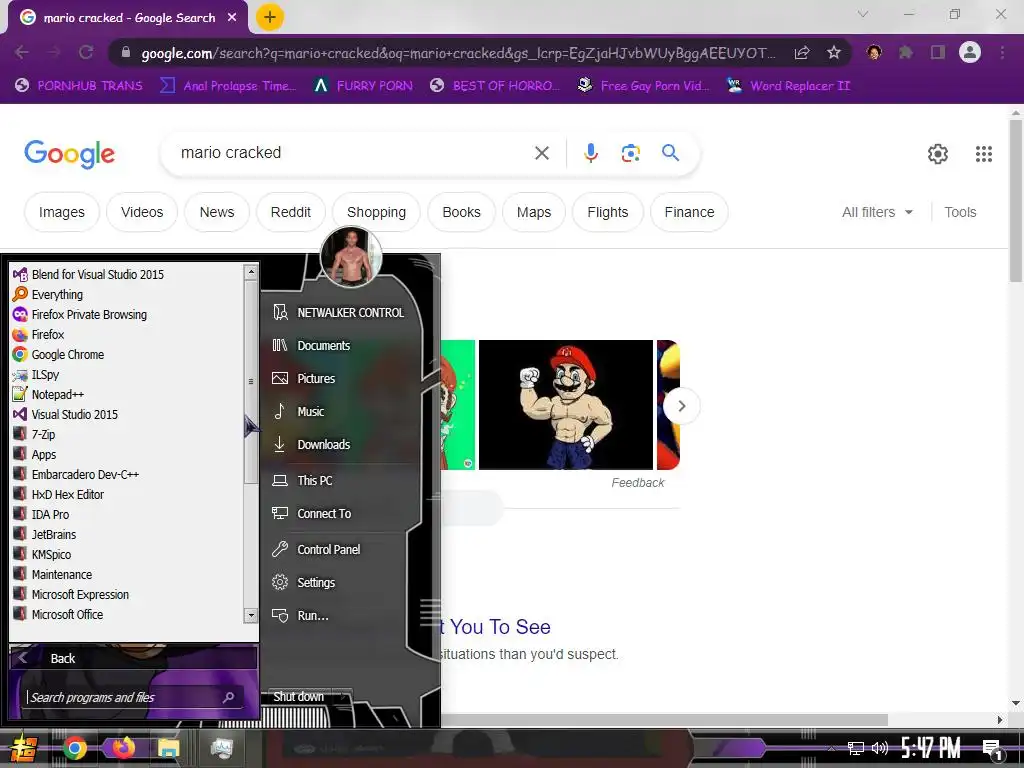Open the All filters dropdown
The image size is (1024, 768).
click(877, 212)
